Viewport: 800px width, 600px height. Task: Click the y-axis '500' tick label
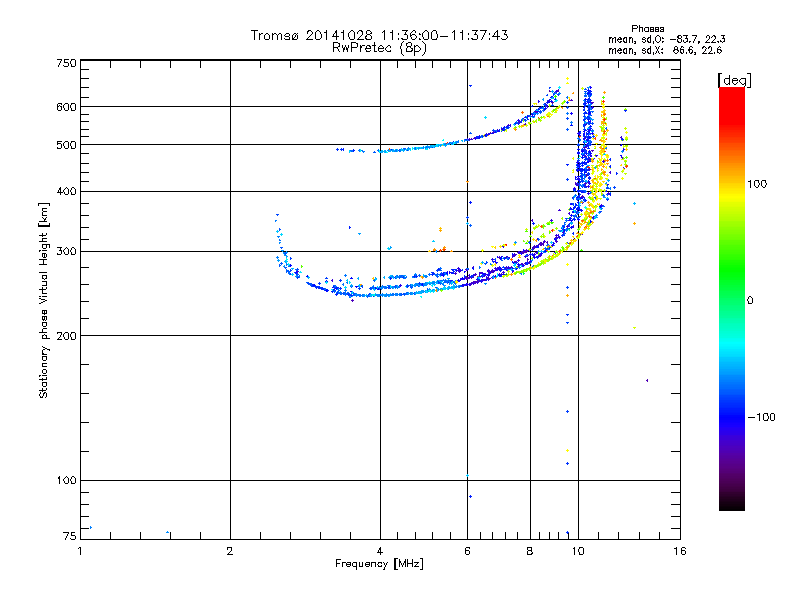coord(67,145)
